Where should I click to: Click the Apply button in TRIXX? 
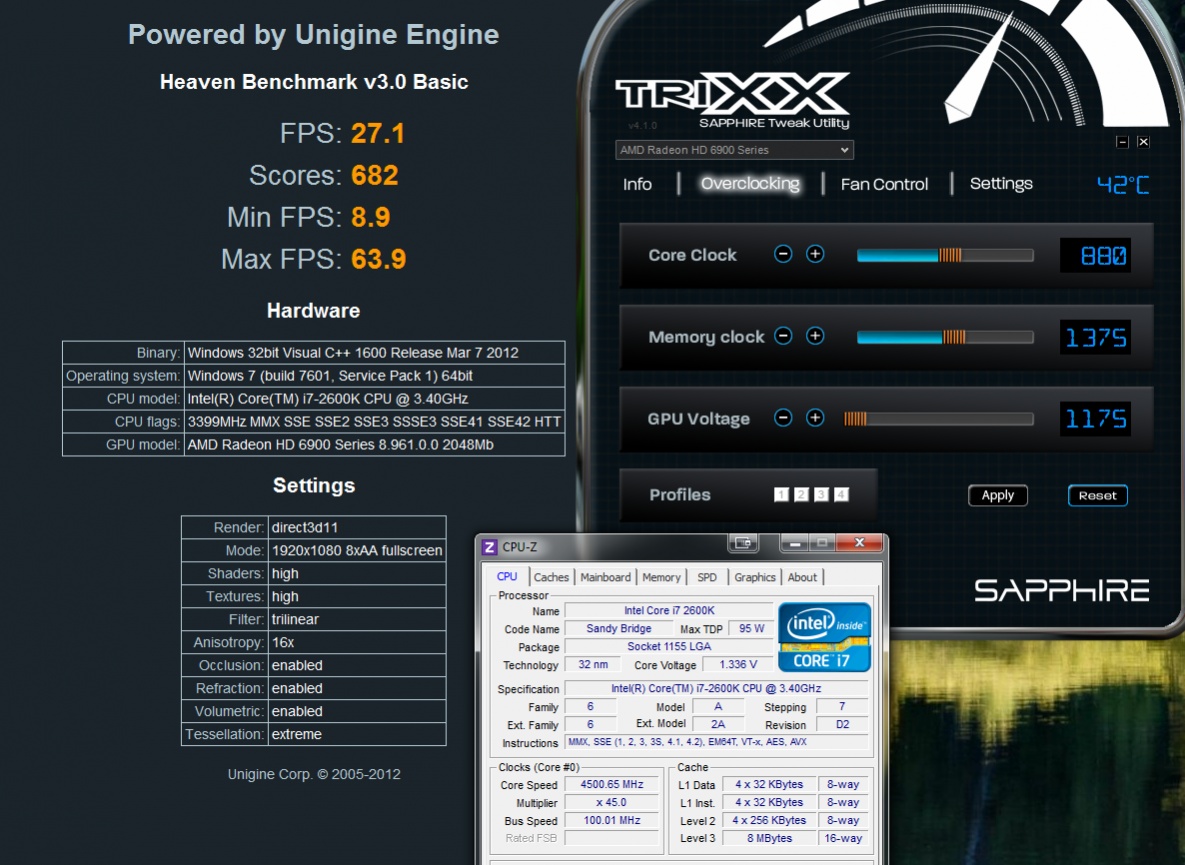point(998,496)
